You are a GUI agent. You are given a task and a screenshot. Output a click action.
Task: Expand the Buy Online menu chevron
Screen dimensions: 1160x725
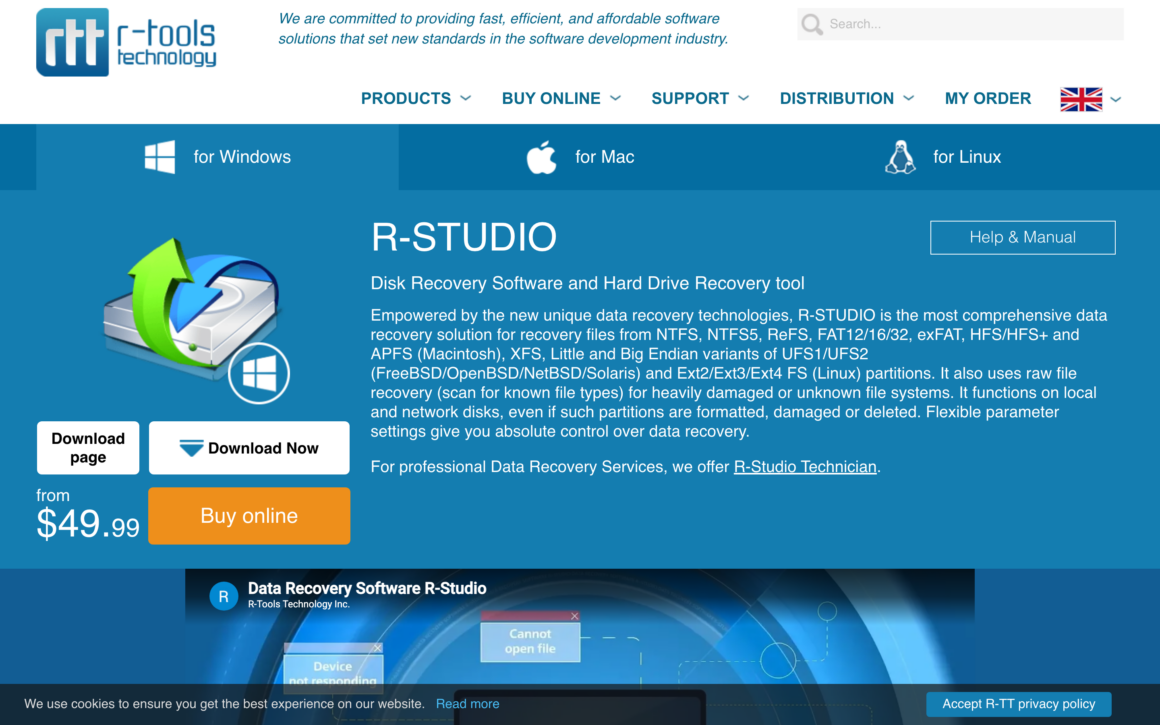[615, 98]
